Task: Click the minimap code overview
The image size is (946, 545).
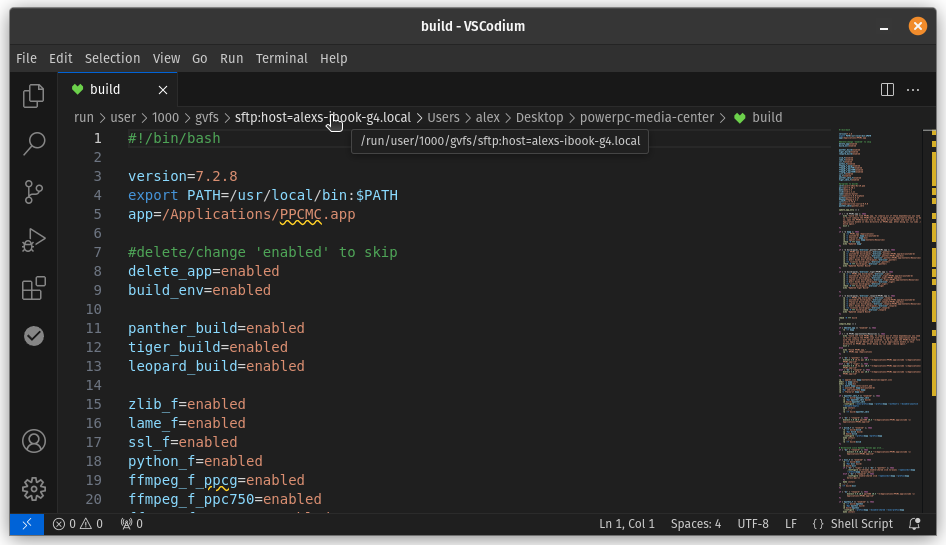Action: [x=878, y=300]
